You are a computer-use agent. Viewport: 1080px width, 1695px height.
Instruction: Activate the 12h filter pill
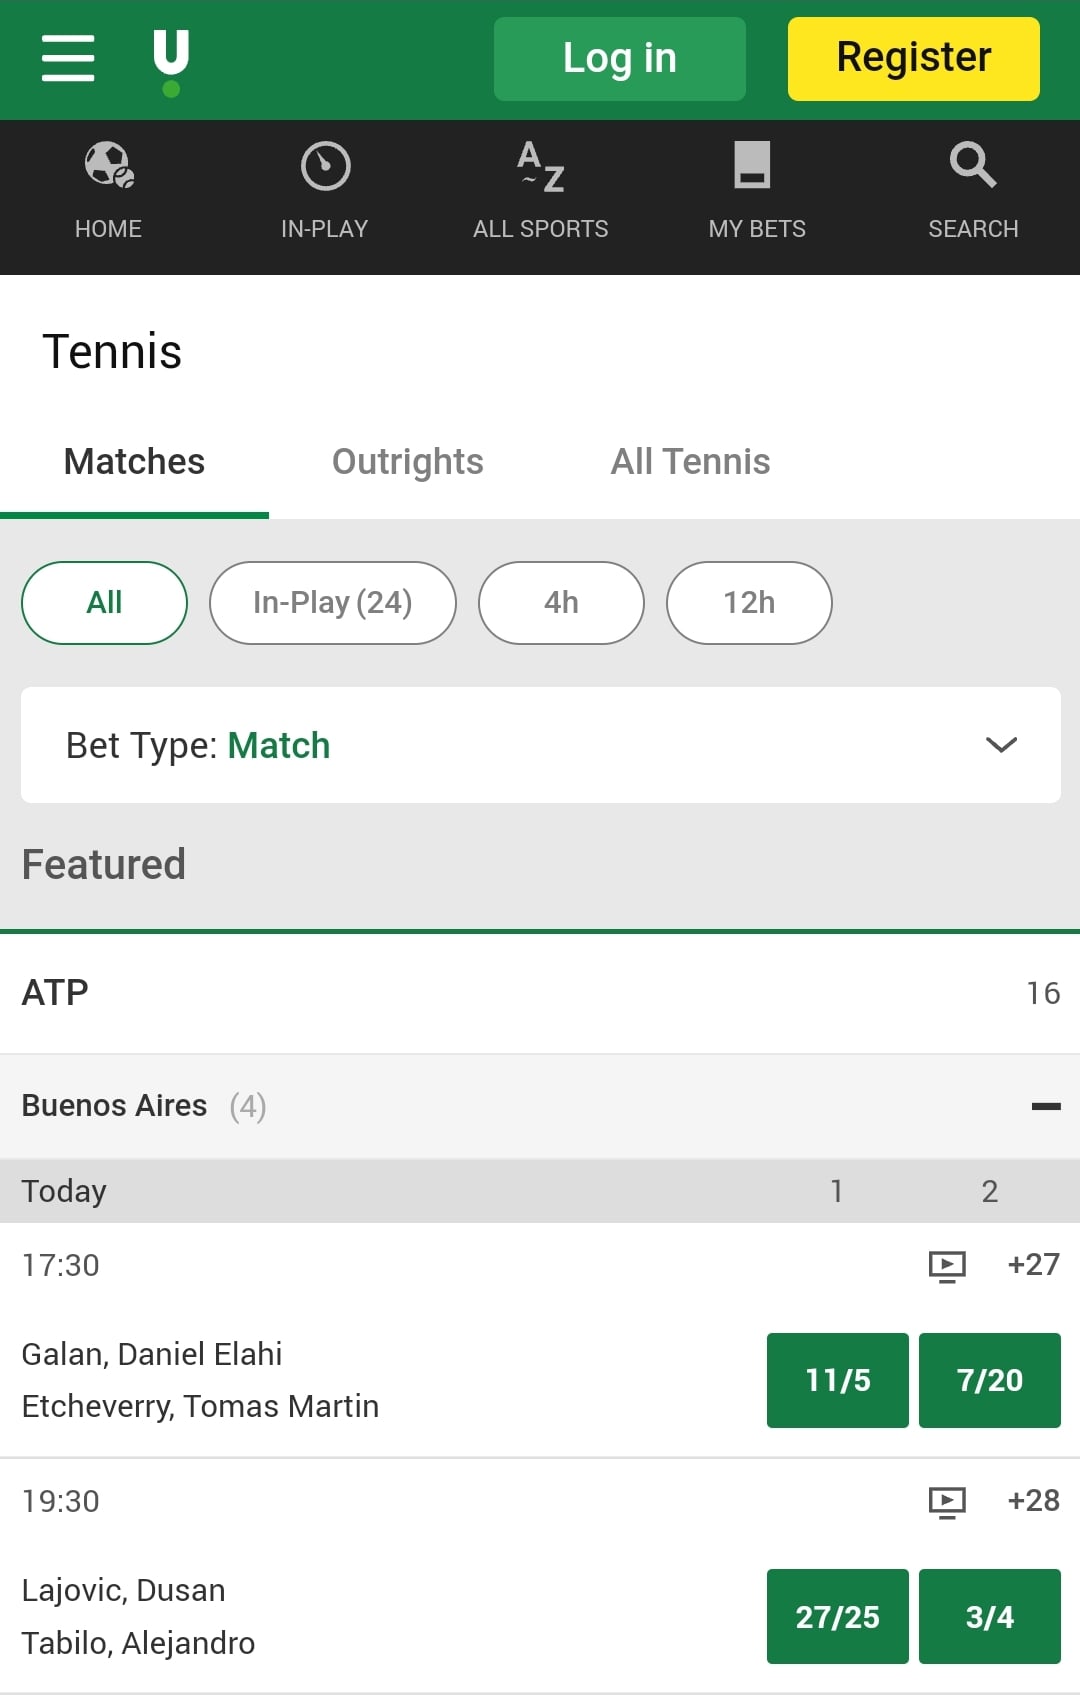748,602
